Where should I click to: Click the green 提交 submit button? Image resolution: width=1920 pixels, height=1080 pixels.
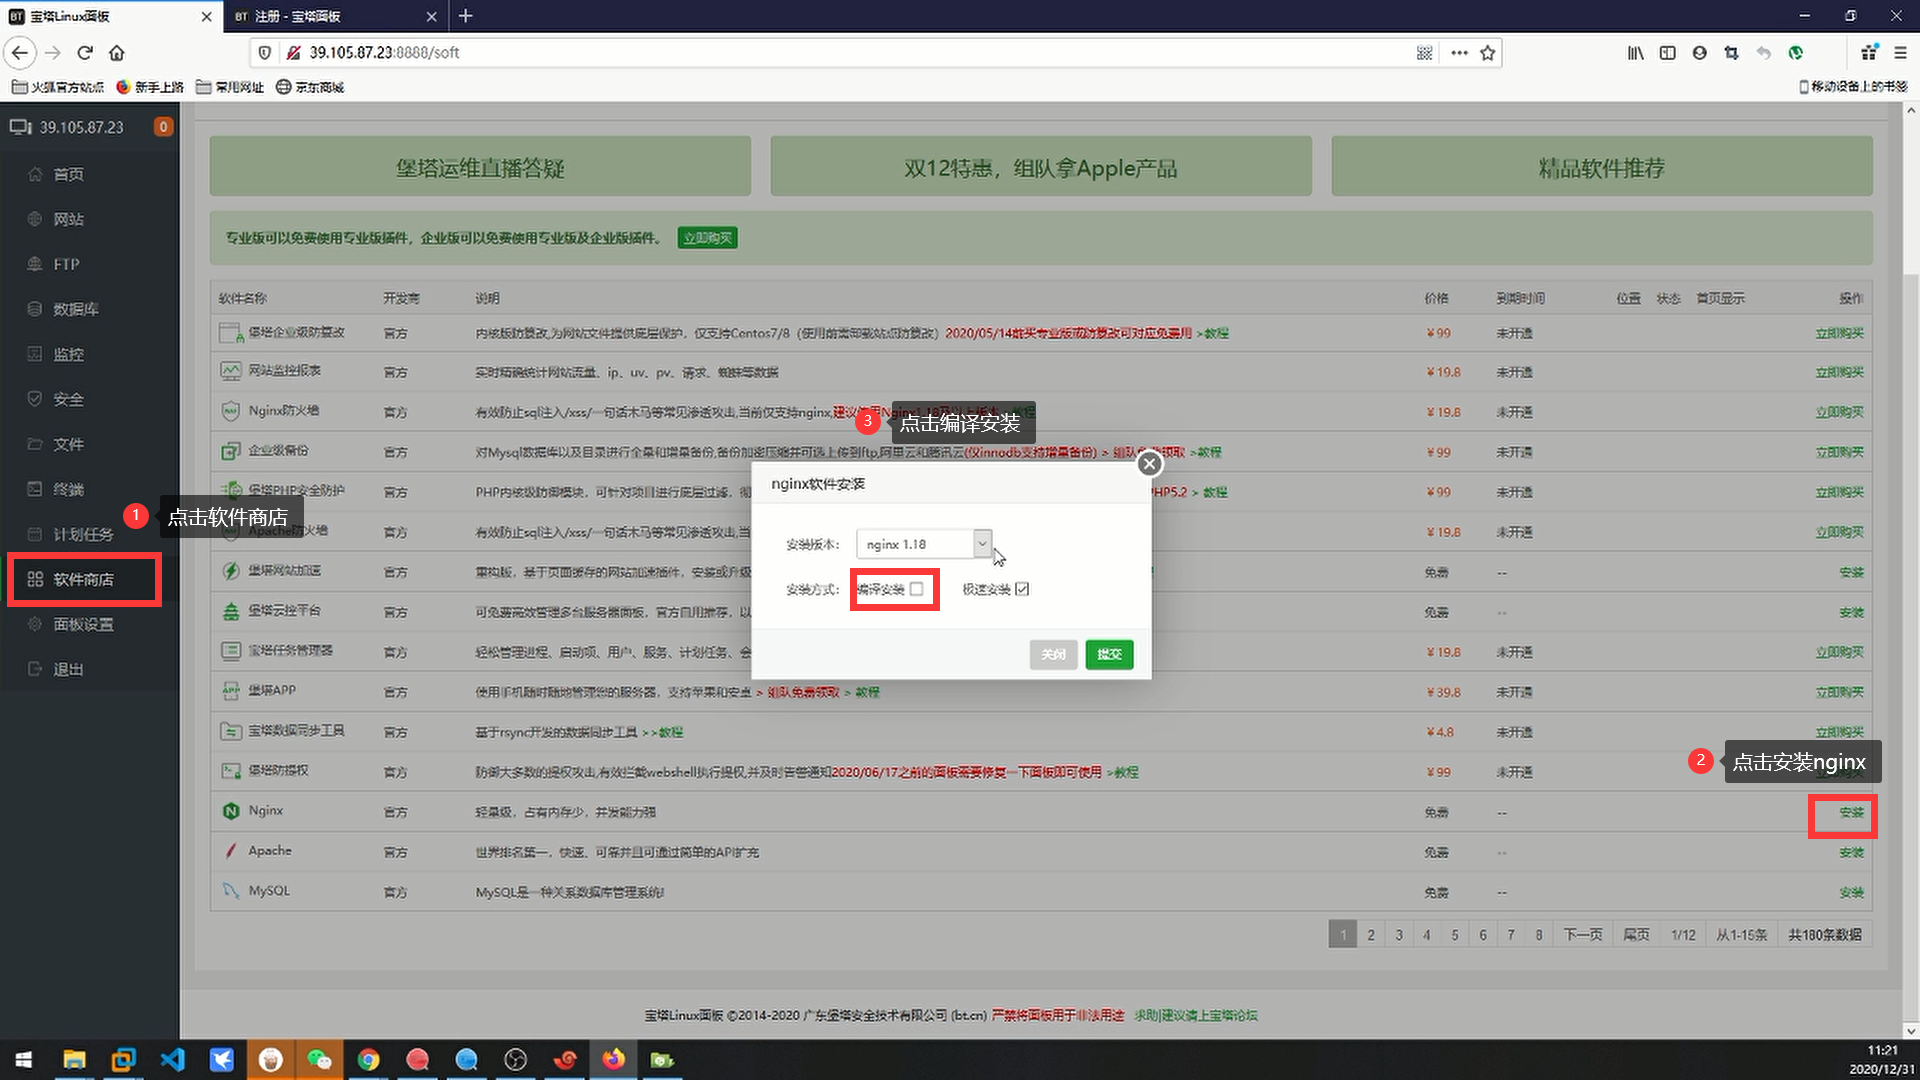[x=1109, y=654]
